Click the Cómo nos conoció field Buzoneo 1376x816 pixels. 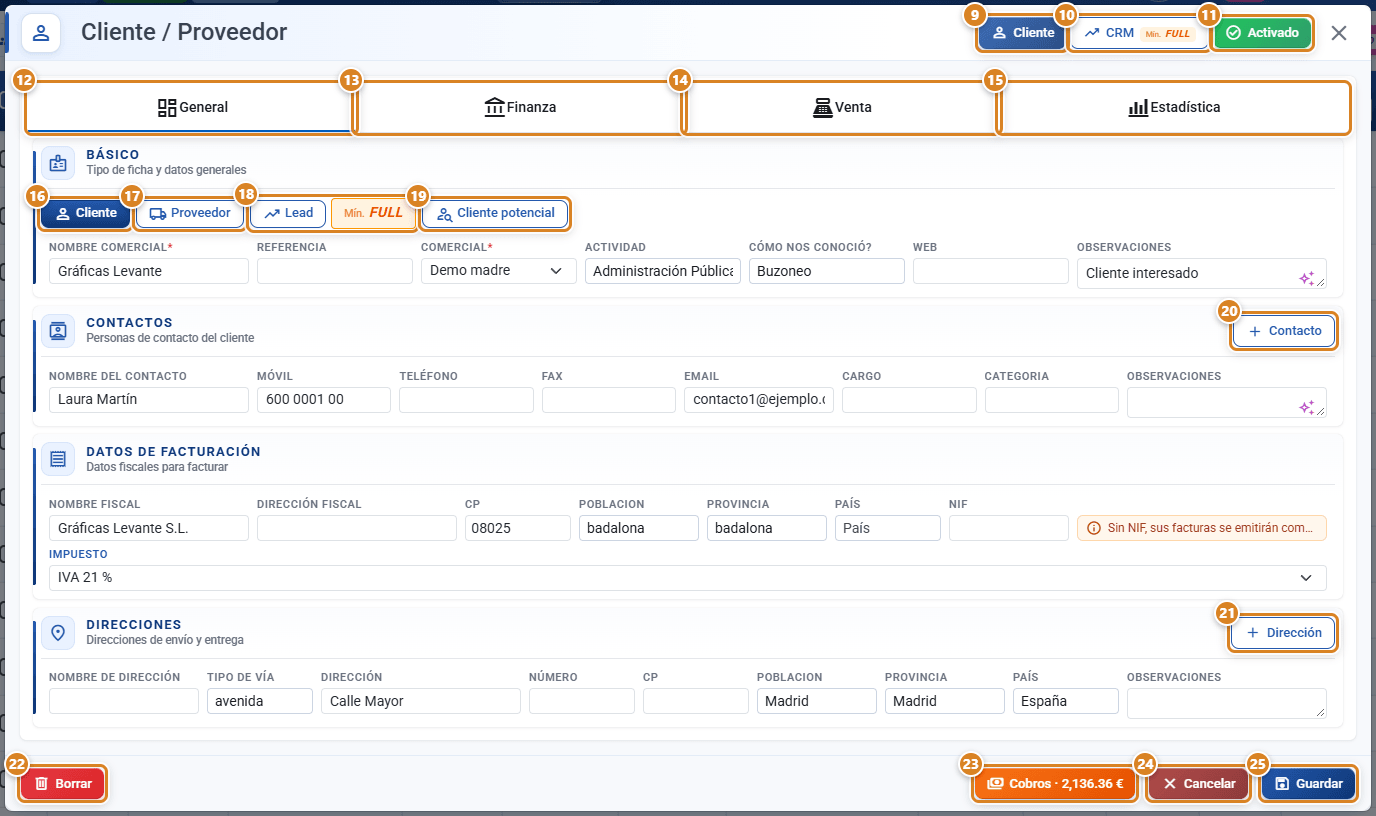827,271
